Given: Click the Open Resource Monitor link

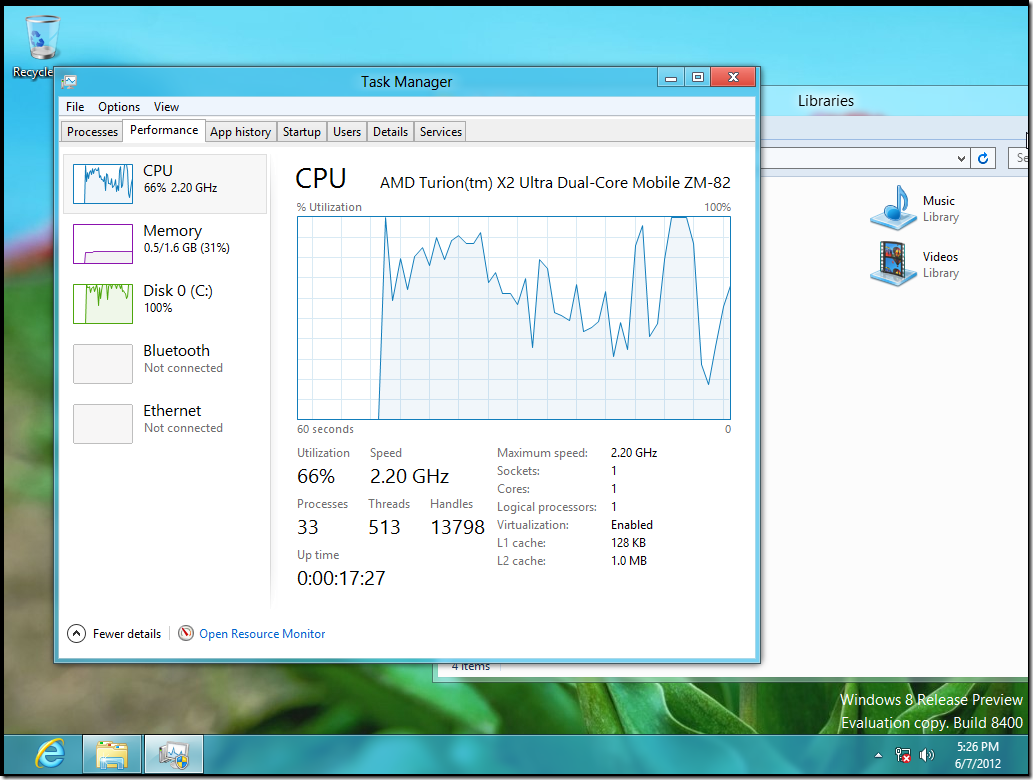Looking at the screenshot, I should click(262, 634).
